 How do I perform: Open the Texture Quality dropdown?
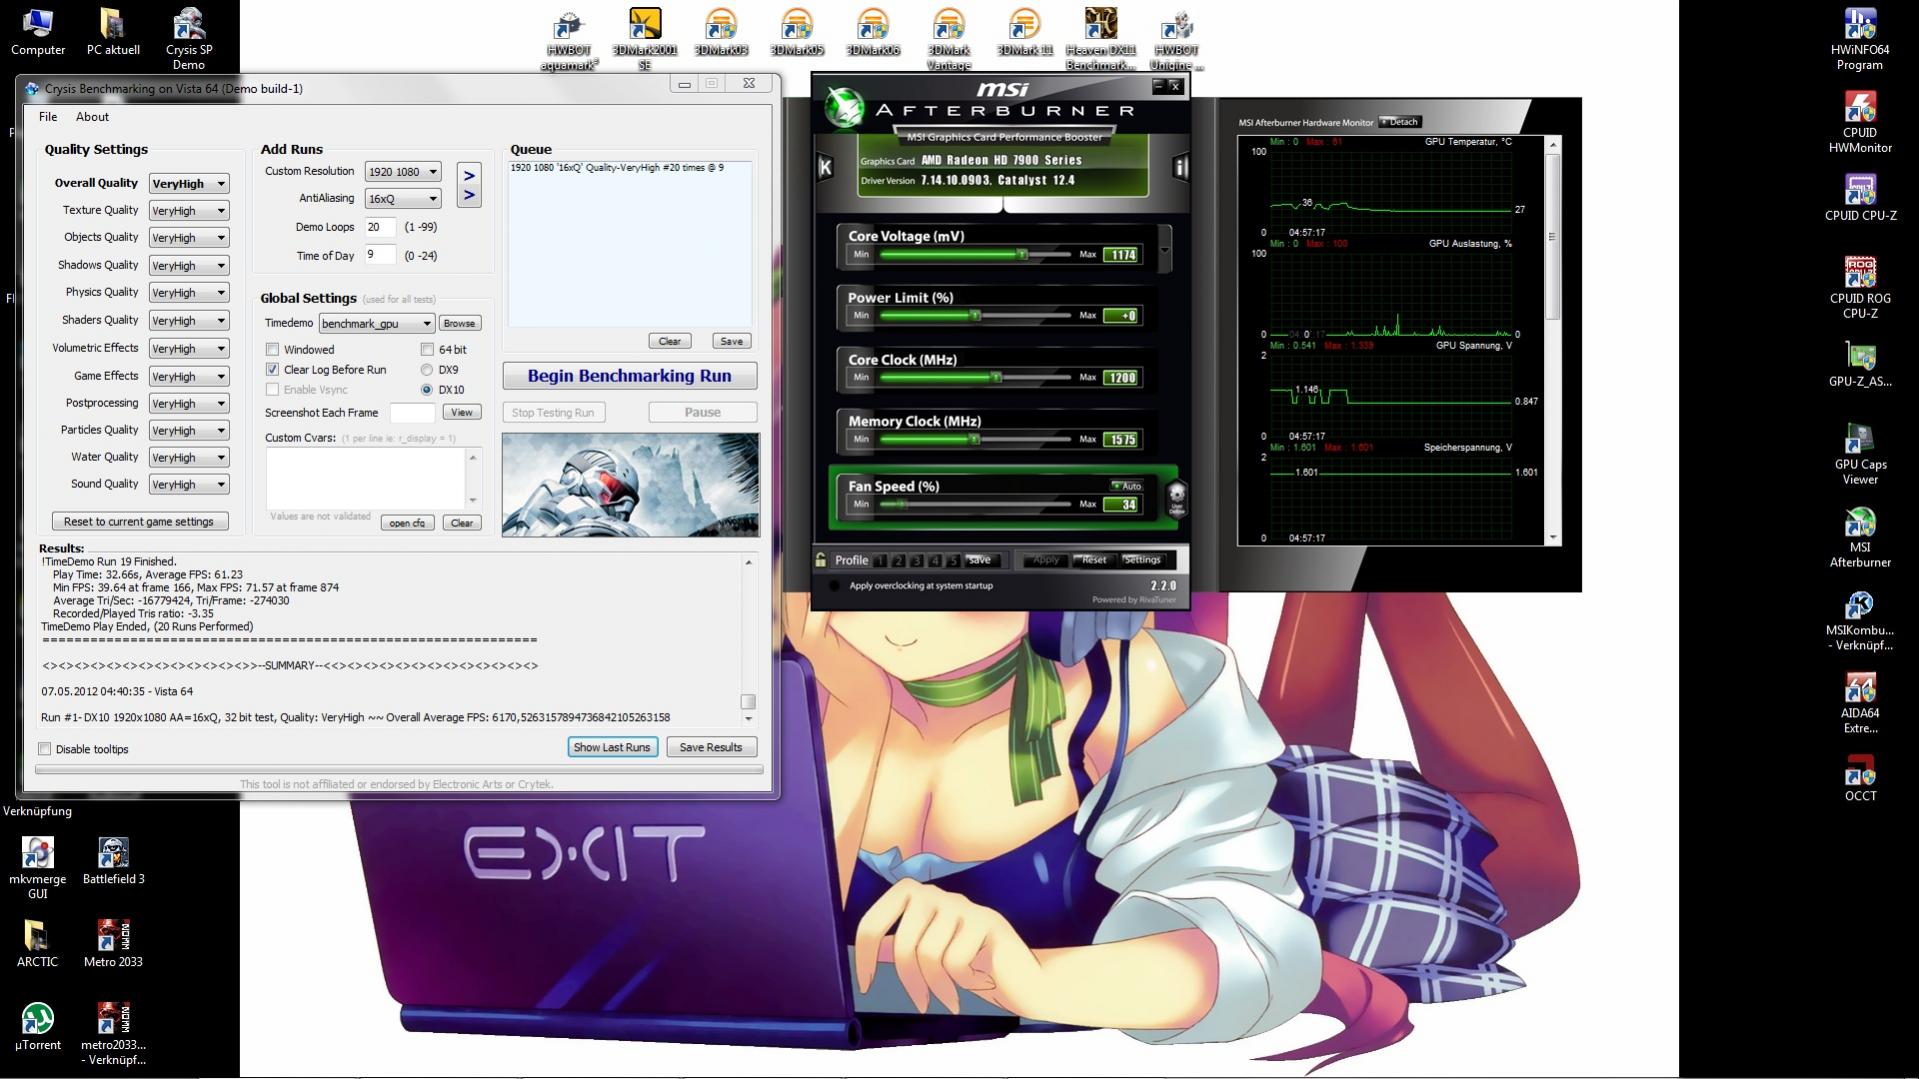click(189, 211)
